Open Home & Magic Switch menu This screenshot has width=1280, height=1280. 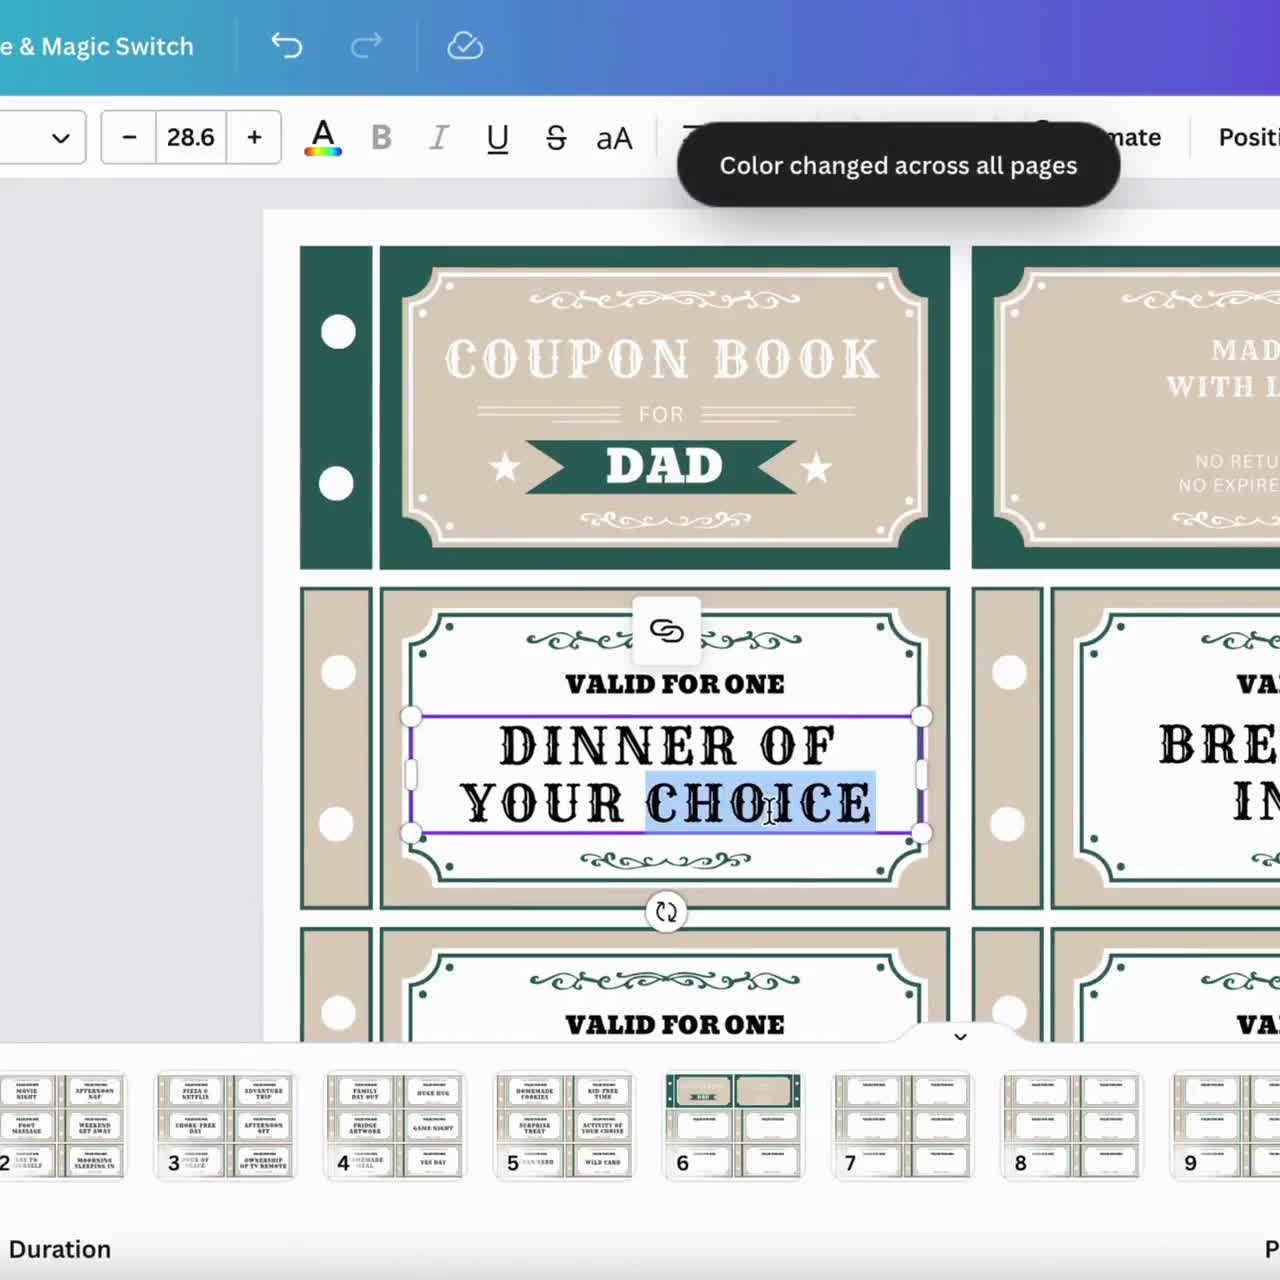click(96, 46)
